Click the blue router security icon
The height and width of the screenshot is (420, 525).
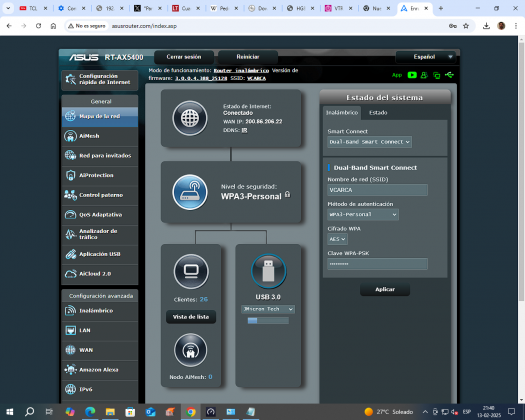coord(190,192)
